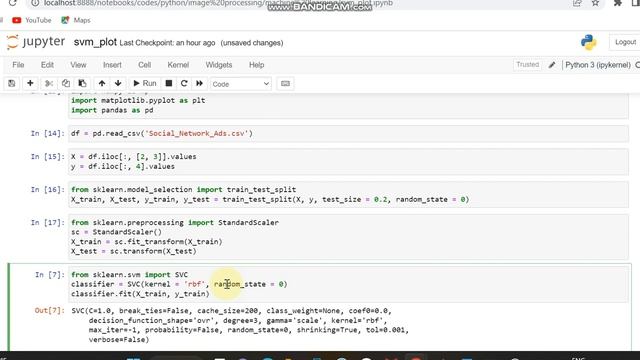Copy selected cells icon
Image resolution: width=640 pixels, height=360 pixels.
(65, 83)
